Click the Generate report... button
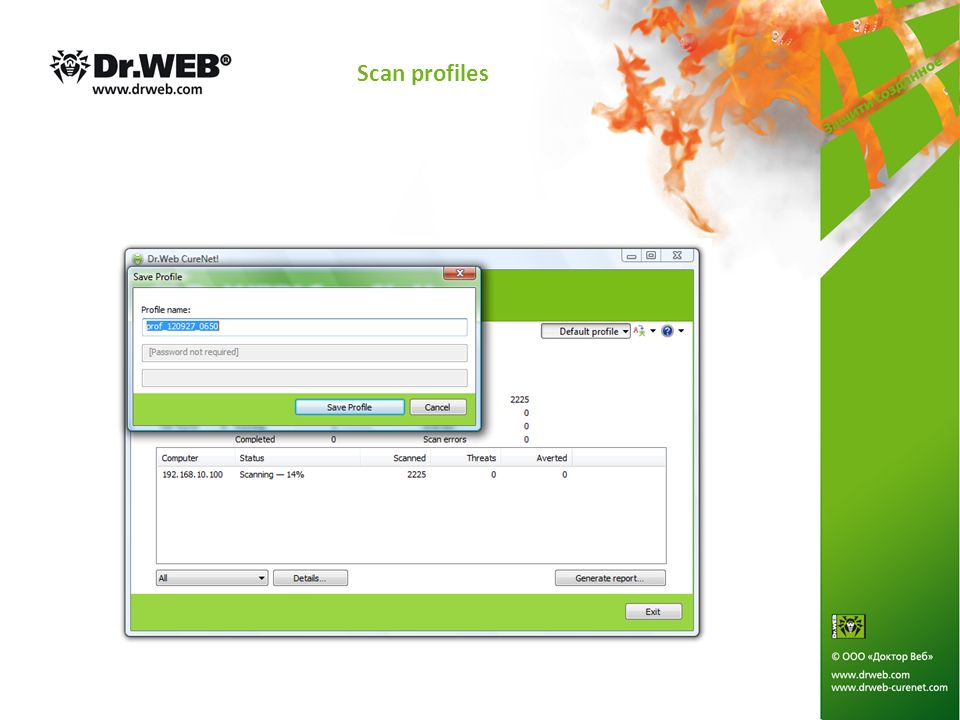Viewport: 960px width, 720px height. (610, 578)
